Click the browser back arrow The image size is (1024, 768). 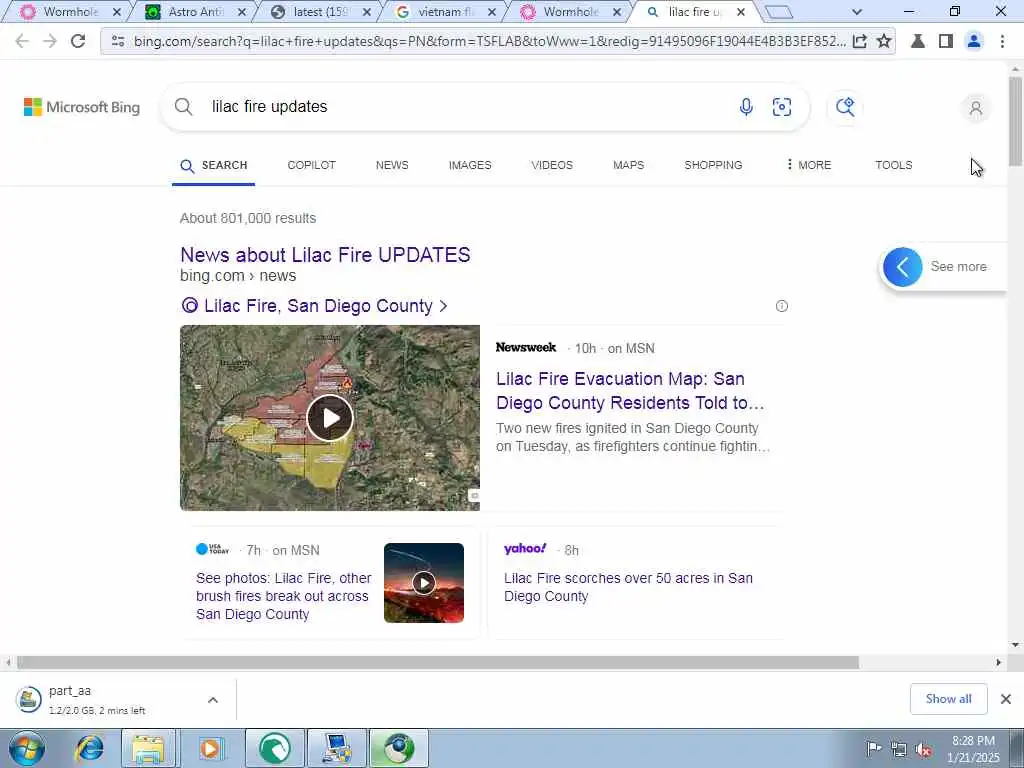point(22,41)
